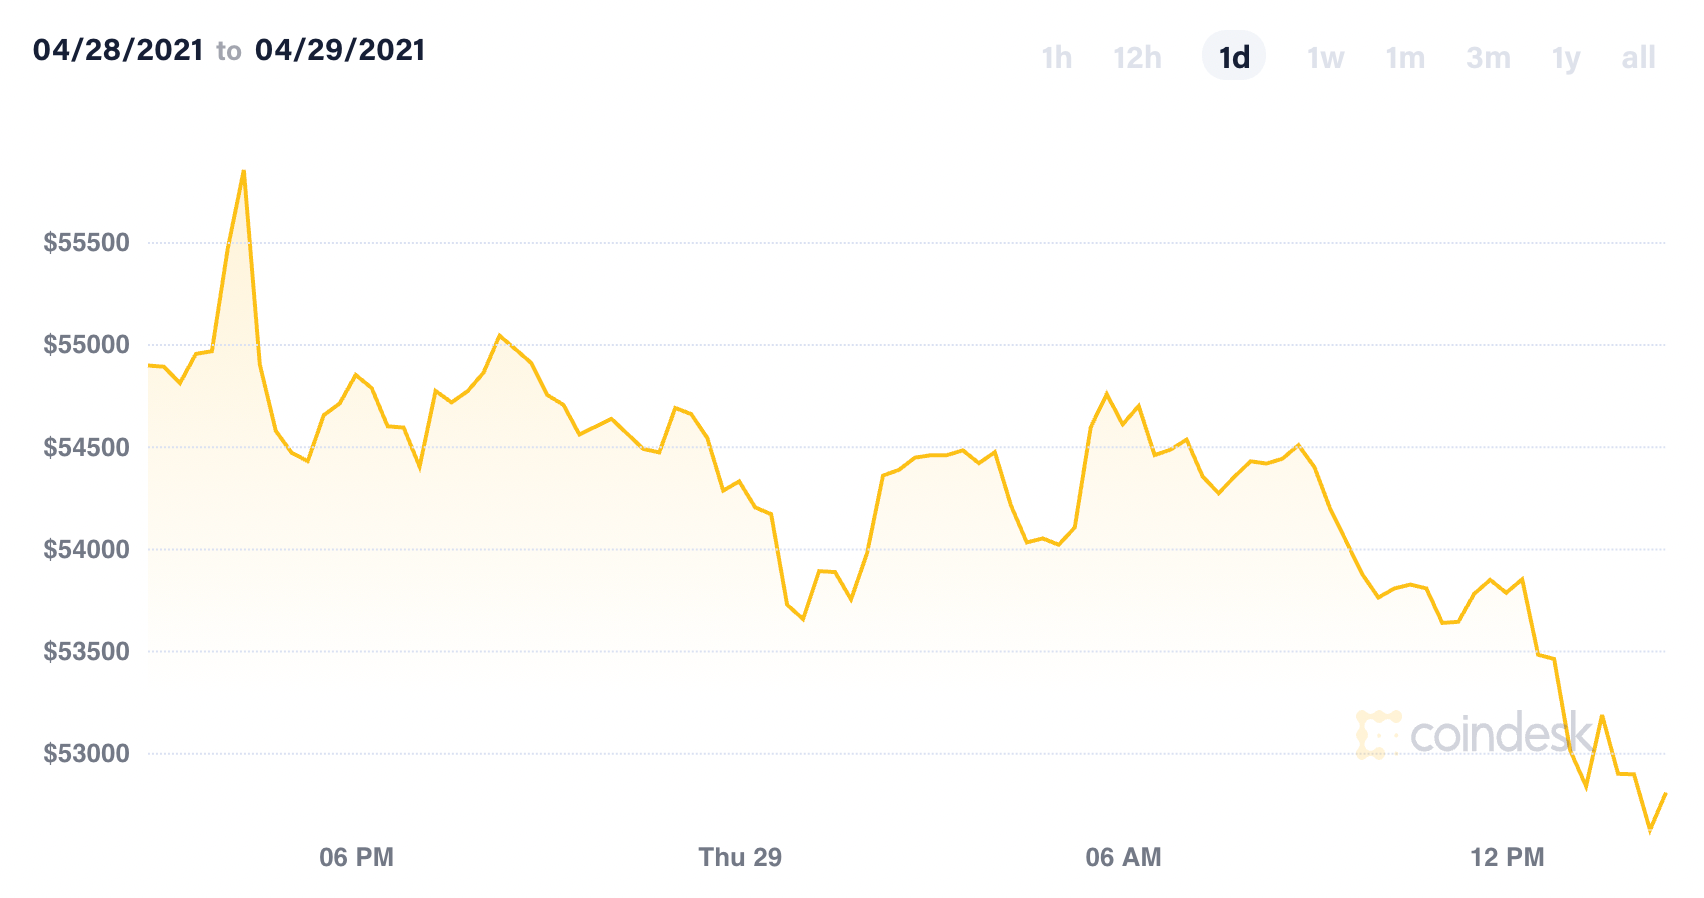Click the start date 04/28/2021
The height and width of the screenshot is (898, 1704).
[x=117, y=50]
